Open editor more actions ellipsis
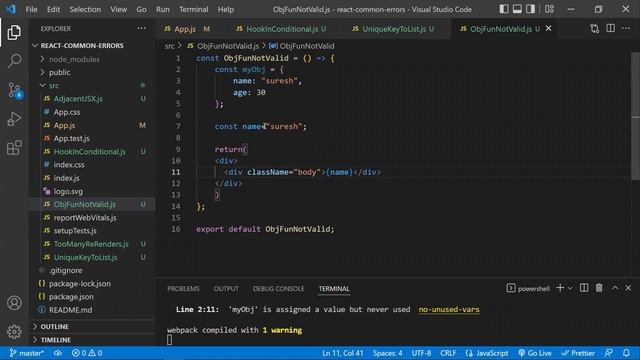The width and height of the screenshot is (640, 360). click(626, 29)
